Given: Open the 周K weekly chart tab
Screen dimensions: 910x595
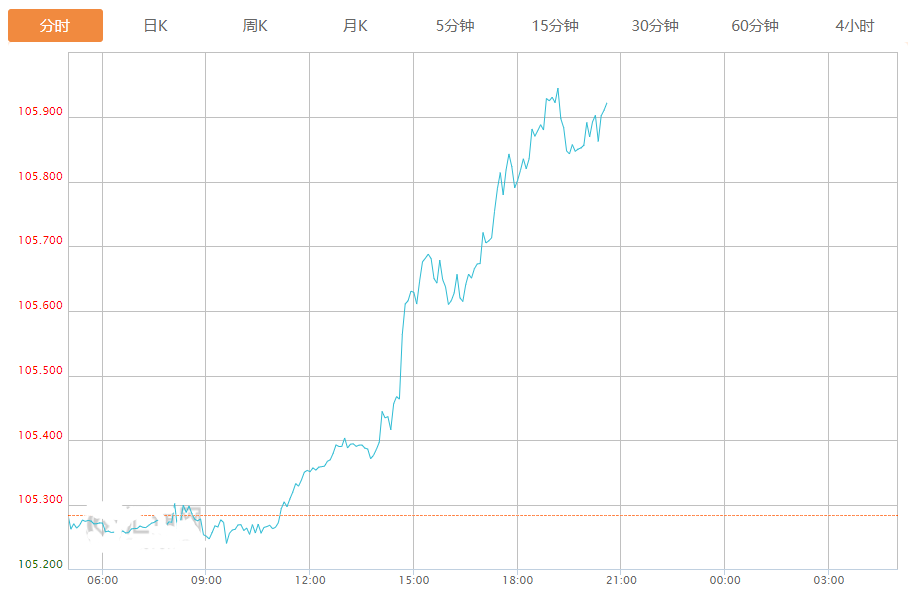Looking at the screenshot, I should (255, 26).
